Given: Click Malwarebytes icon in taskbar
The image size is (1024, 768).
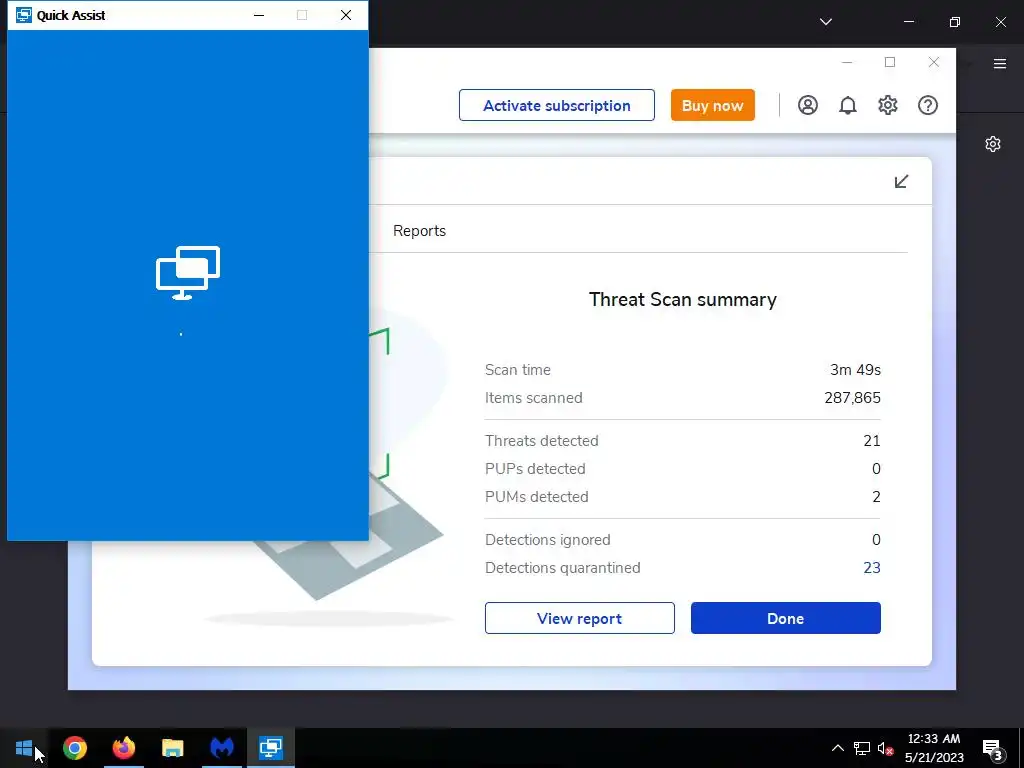Looking at the screenshot, I should [x=222, y=748].
